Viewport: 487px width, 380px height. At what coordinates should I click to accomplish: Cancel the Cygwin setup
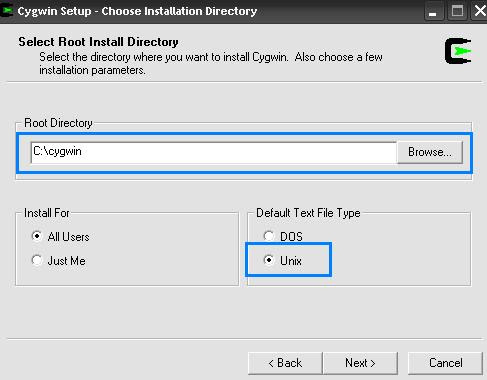coord(445,363)
